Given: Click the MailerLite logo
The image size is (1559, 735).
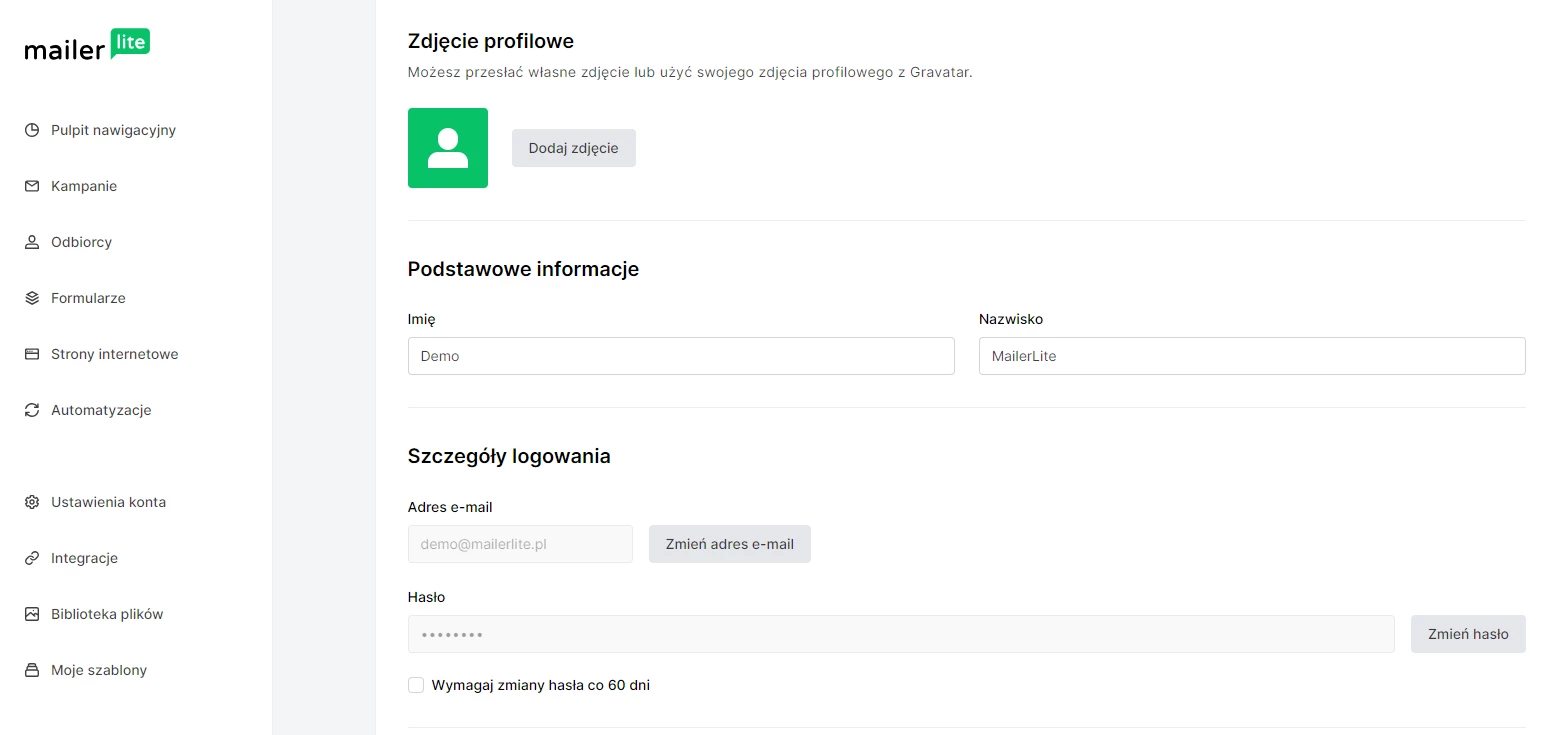Looking at the screenshot, I should click(x=87, y=46).
